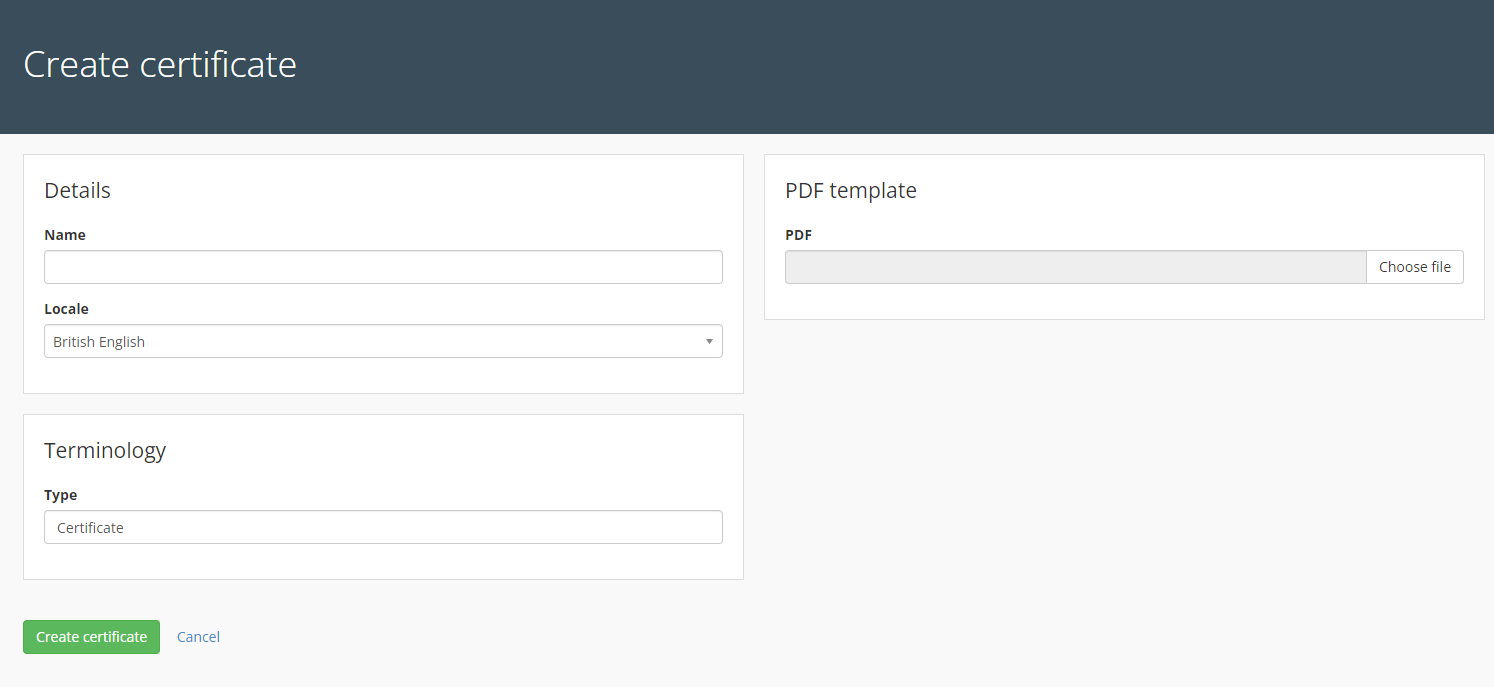Click the bold PDF field label
Image resolution: width=1494 pixels, height=687 pixels.
click(798, 235)
